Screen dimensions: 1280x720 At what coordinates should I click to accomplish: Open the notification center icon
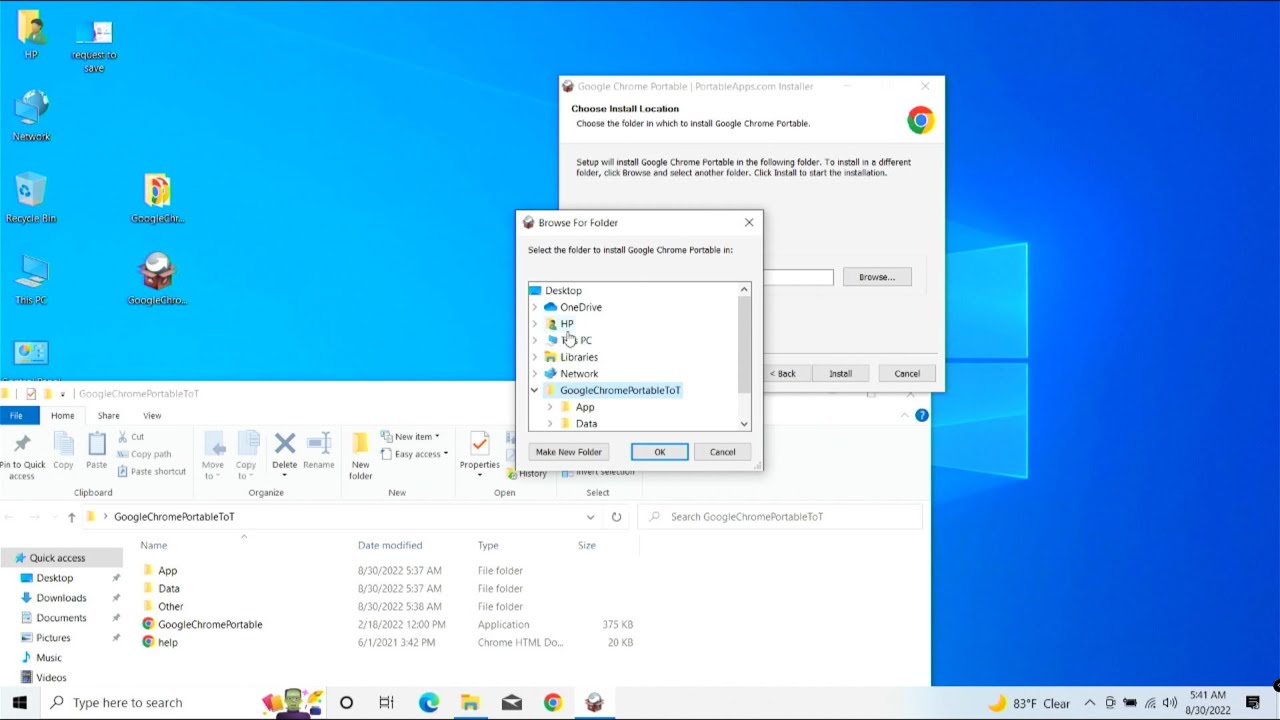1253,703
